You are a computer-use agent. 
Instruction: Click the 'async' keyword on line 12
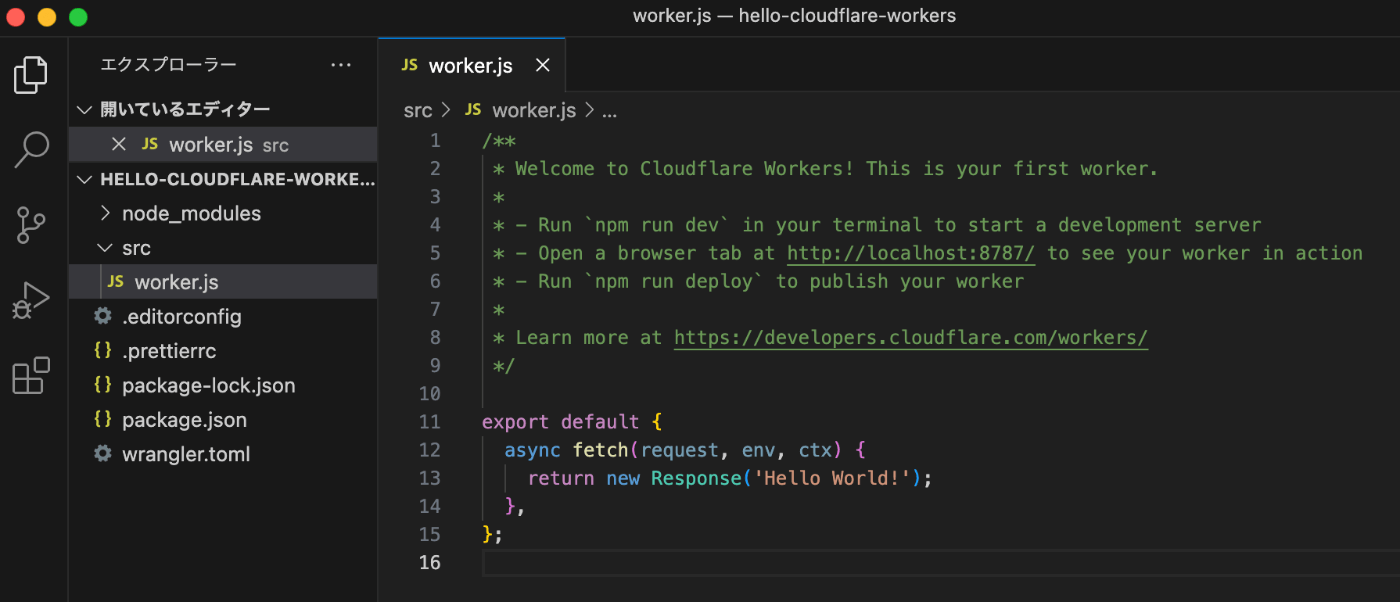coord(532,450)
